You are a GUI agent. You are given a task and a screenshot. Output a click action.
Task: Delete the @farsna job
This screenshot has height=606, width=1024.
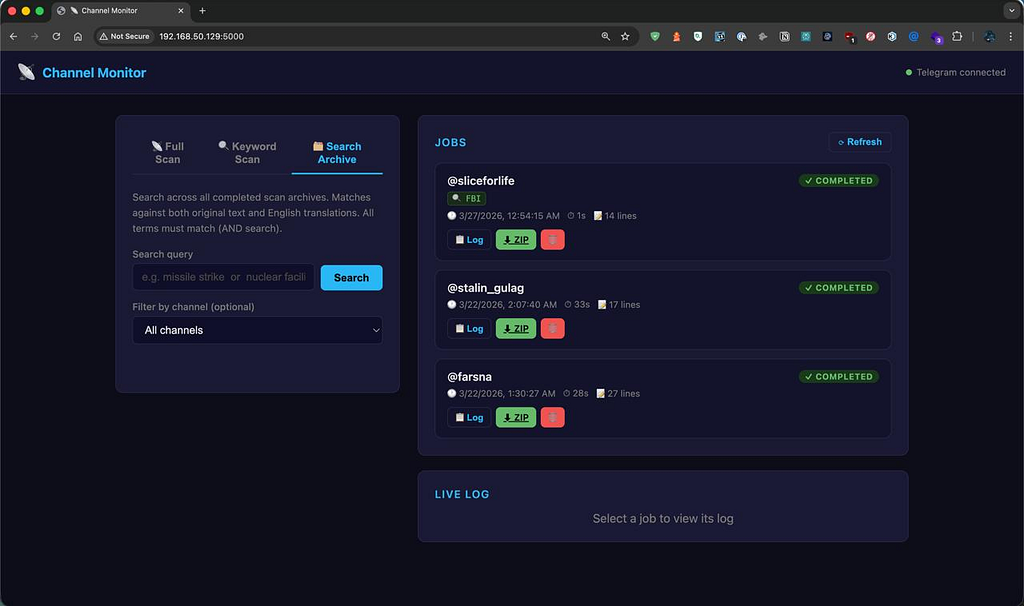[x=552, y=417]
